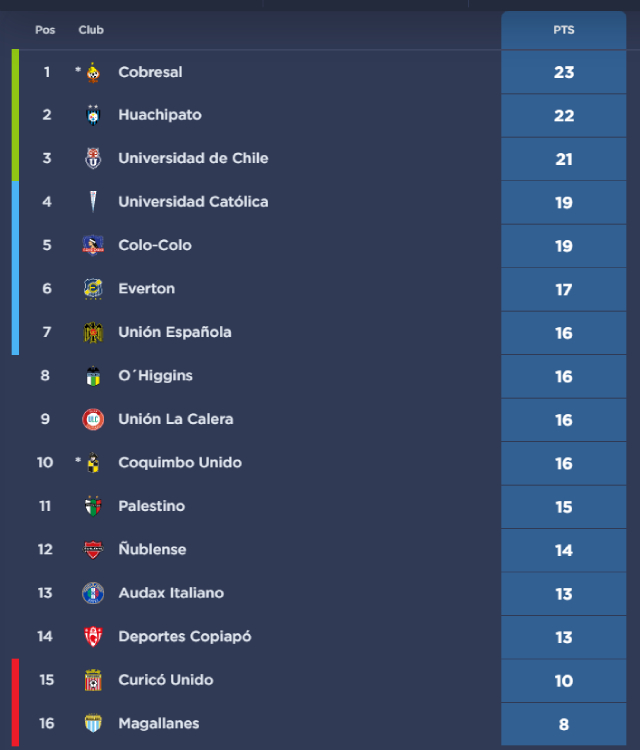Image resolution: width=640 pixels, height=750 pixels.
Task: Click the Palestino club crest icon
Action: pyautogui.click(x=93, y=506)
